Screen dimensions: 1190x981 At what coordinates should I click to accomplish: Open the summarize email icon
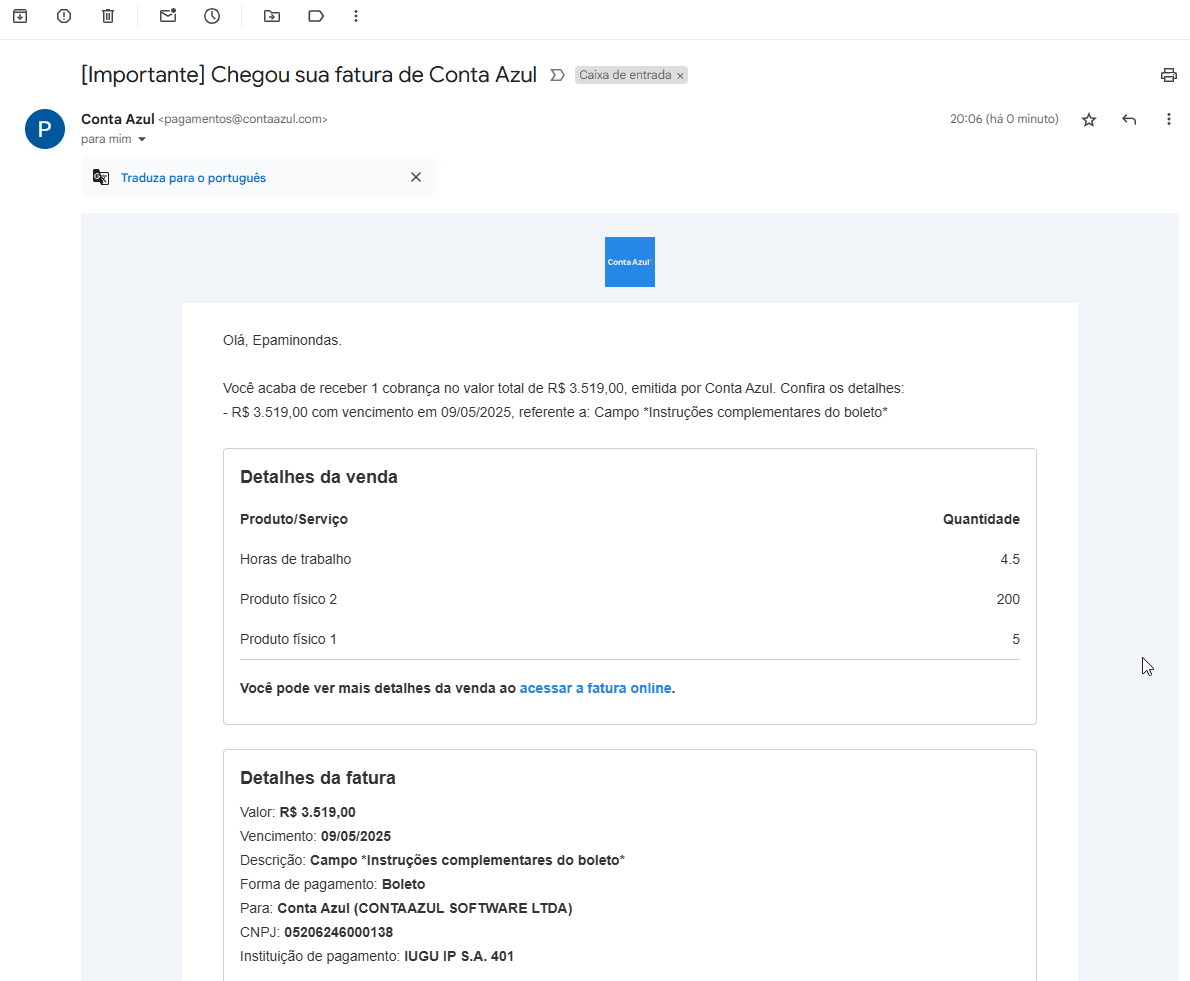click(x=558, y=74)
